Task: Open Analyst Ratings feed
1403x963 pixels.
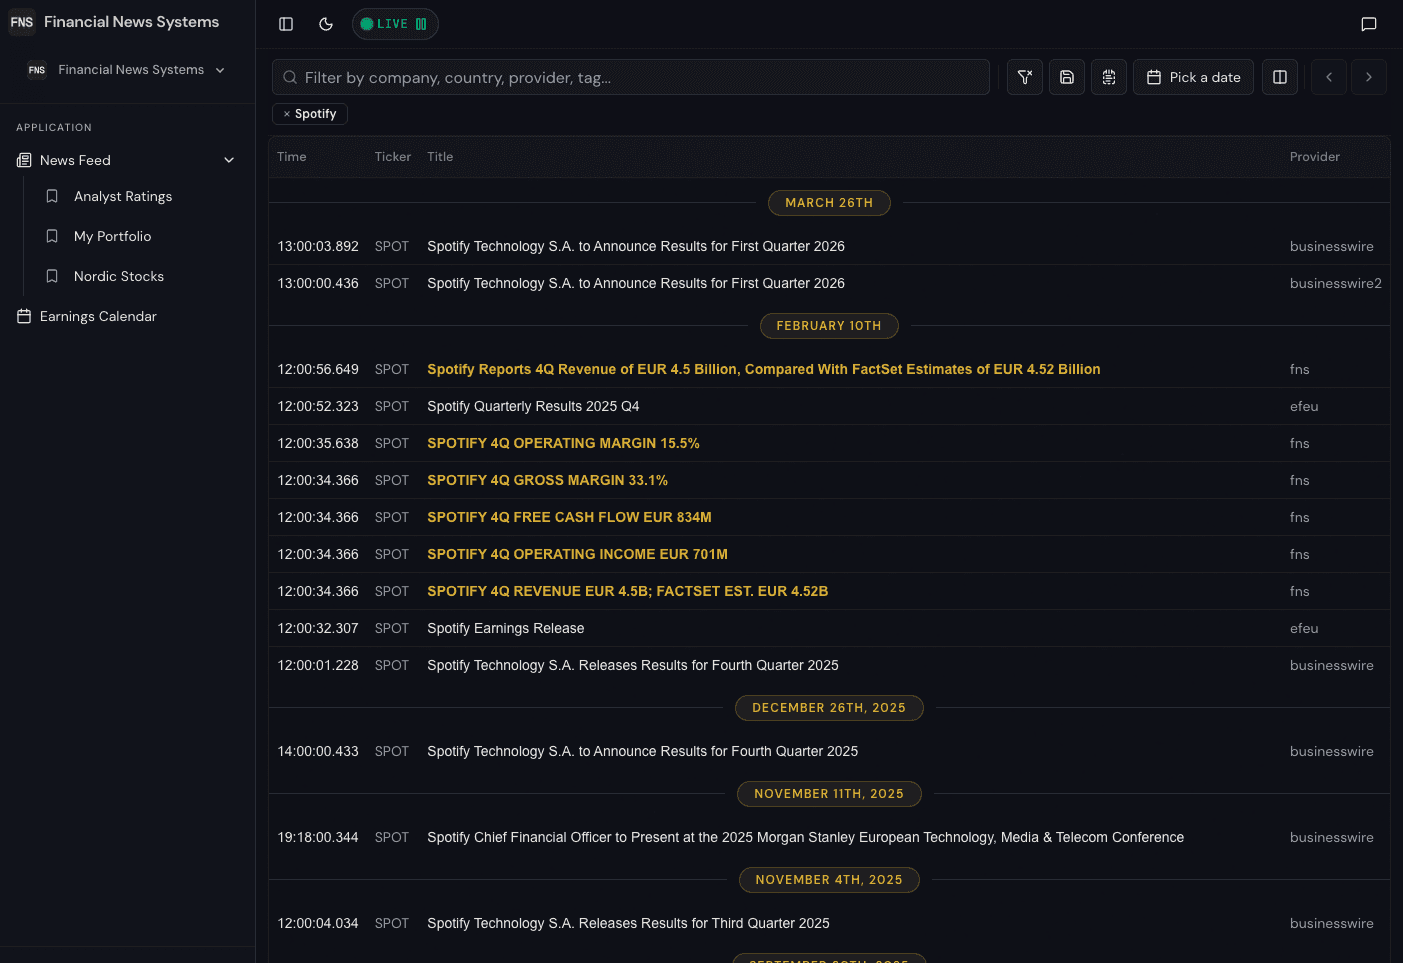Action: [x=123, y=196]
